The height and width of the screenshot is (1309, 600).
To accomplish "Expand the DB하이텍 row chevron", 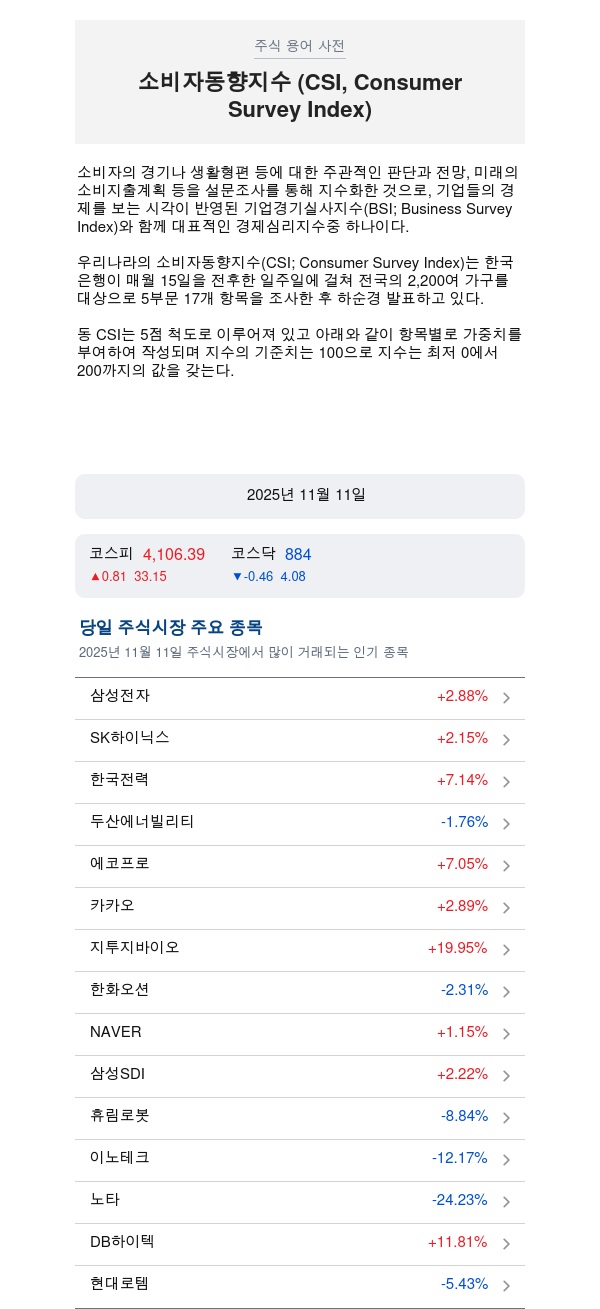I will tap(507, 1244).
